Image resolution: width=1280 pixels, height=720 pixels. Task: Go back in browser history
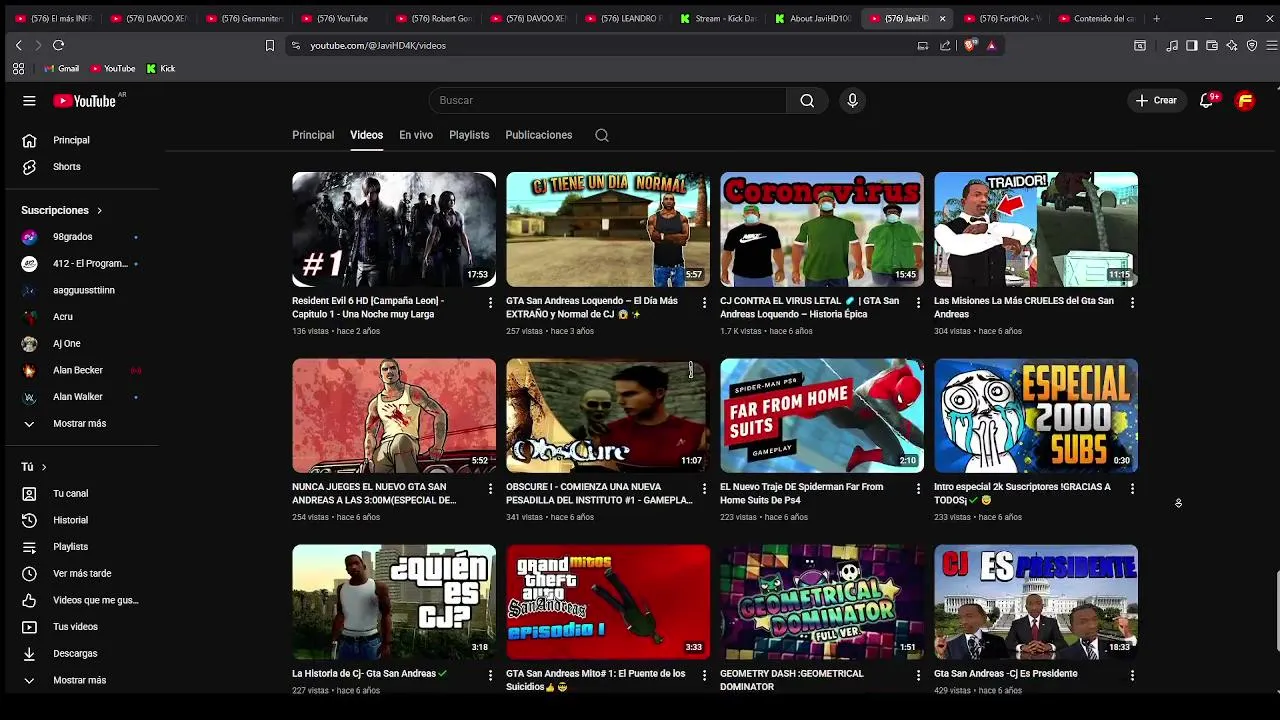tap(18, 45)
